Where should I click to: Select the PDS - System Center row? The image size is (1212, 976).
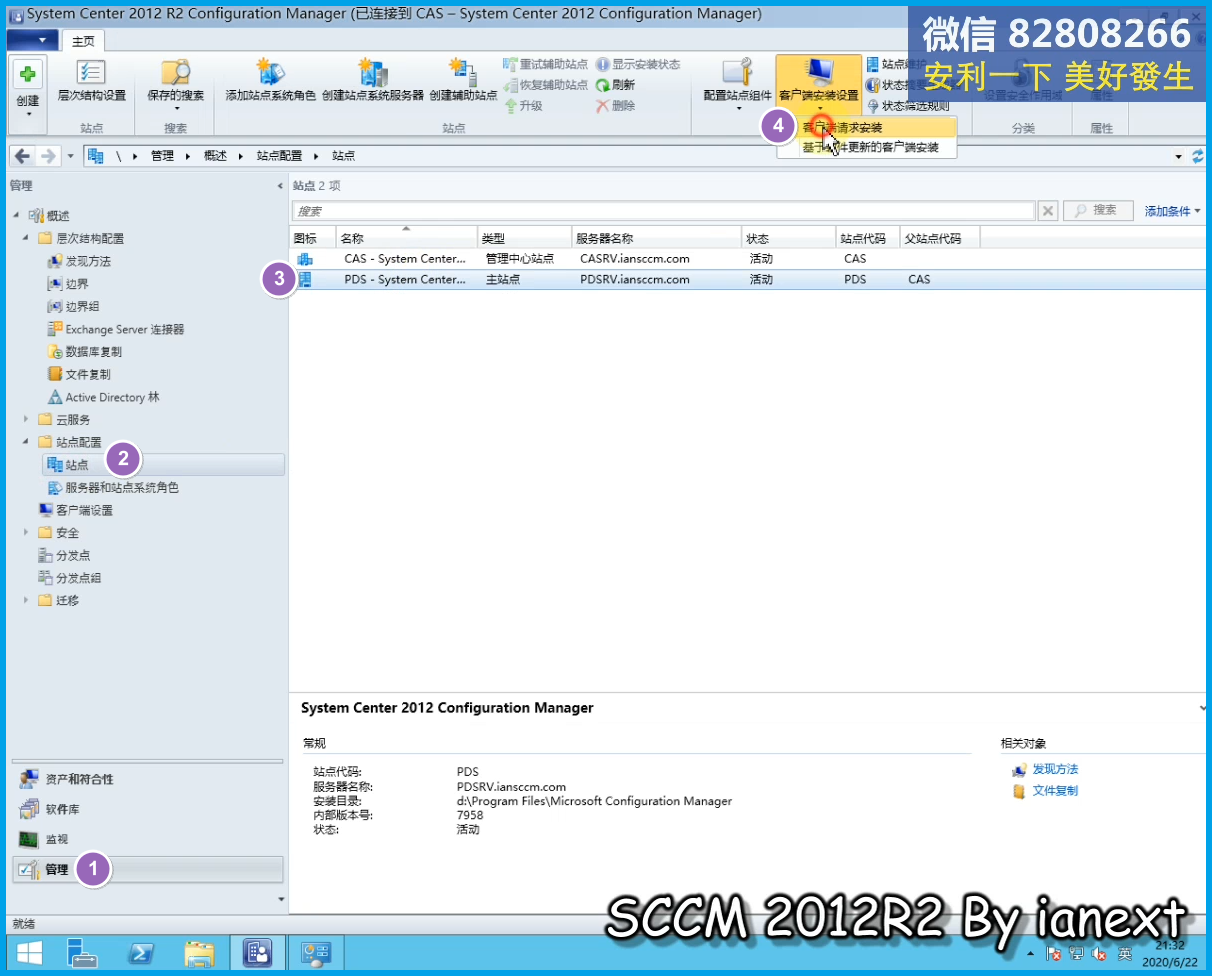tap(748, 280)
